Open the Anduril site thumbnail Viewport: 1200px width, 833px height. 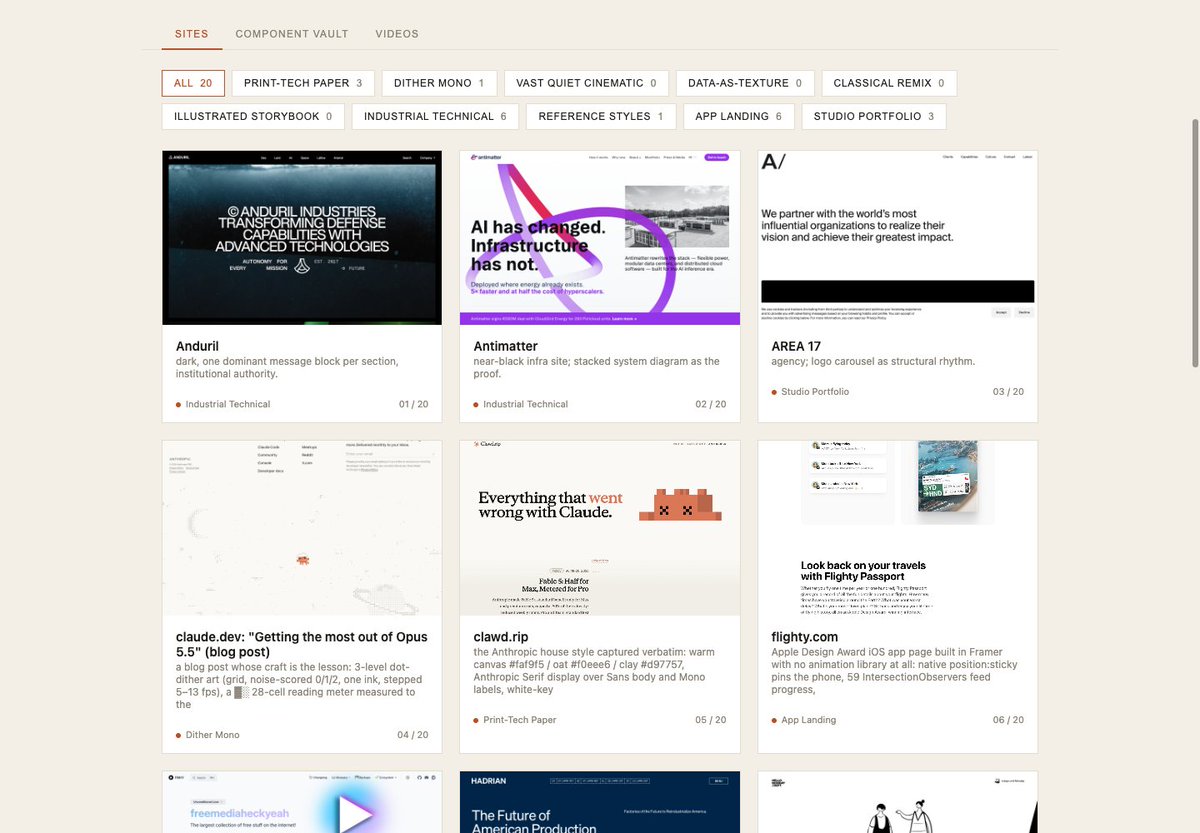pyautogui.click(x=302, y=237)
